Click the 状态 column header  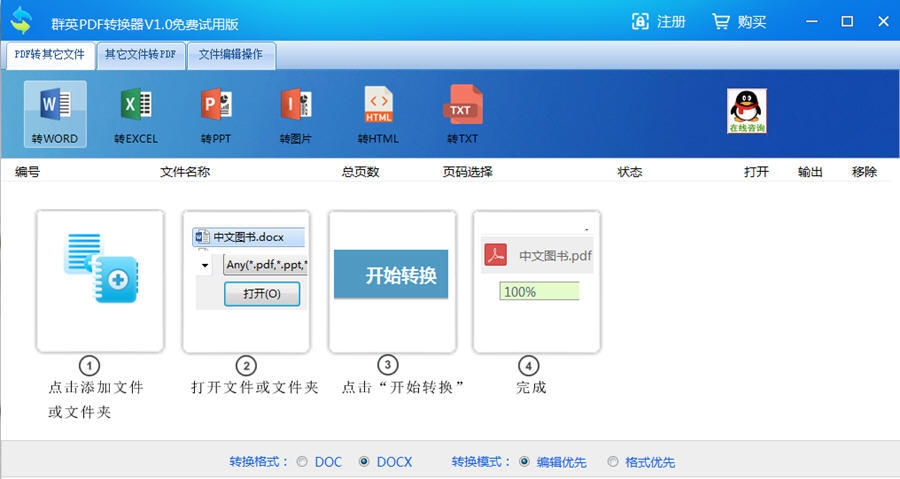tap(630, 172)
